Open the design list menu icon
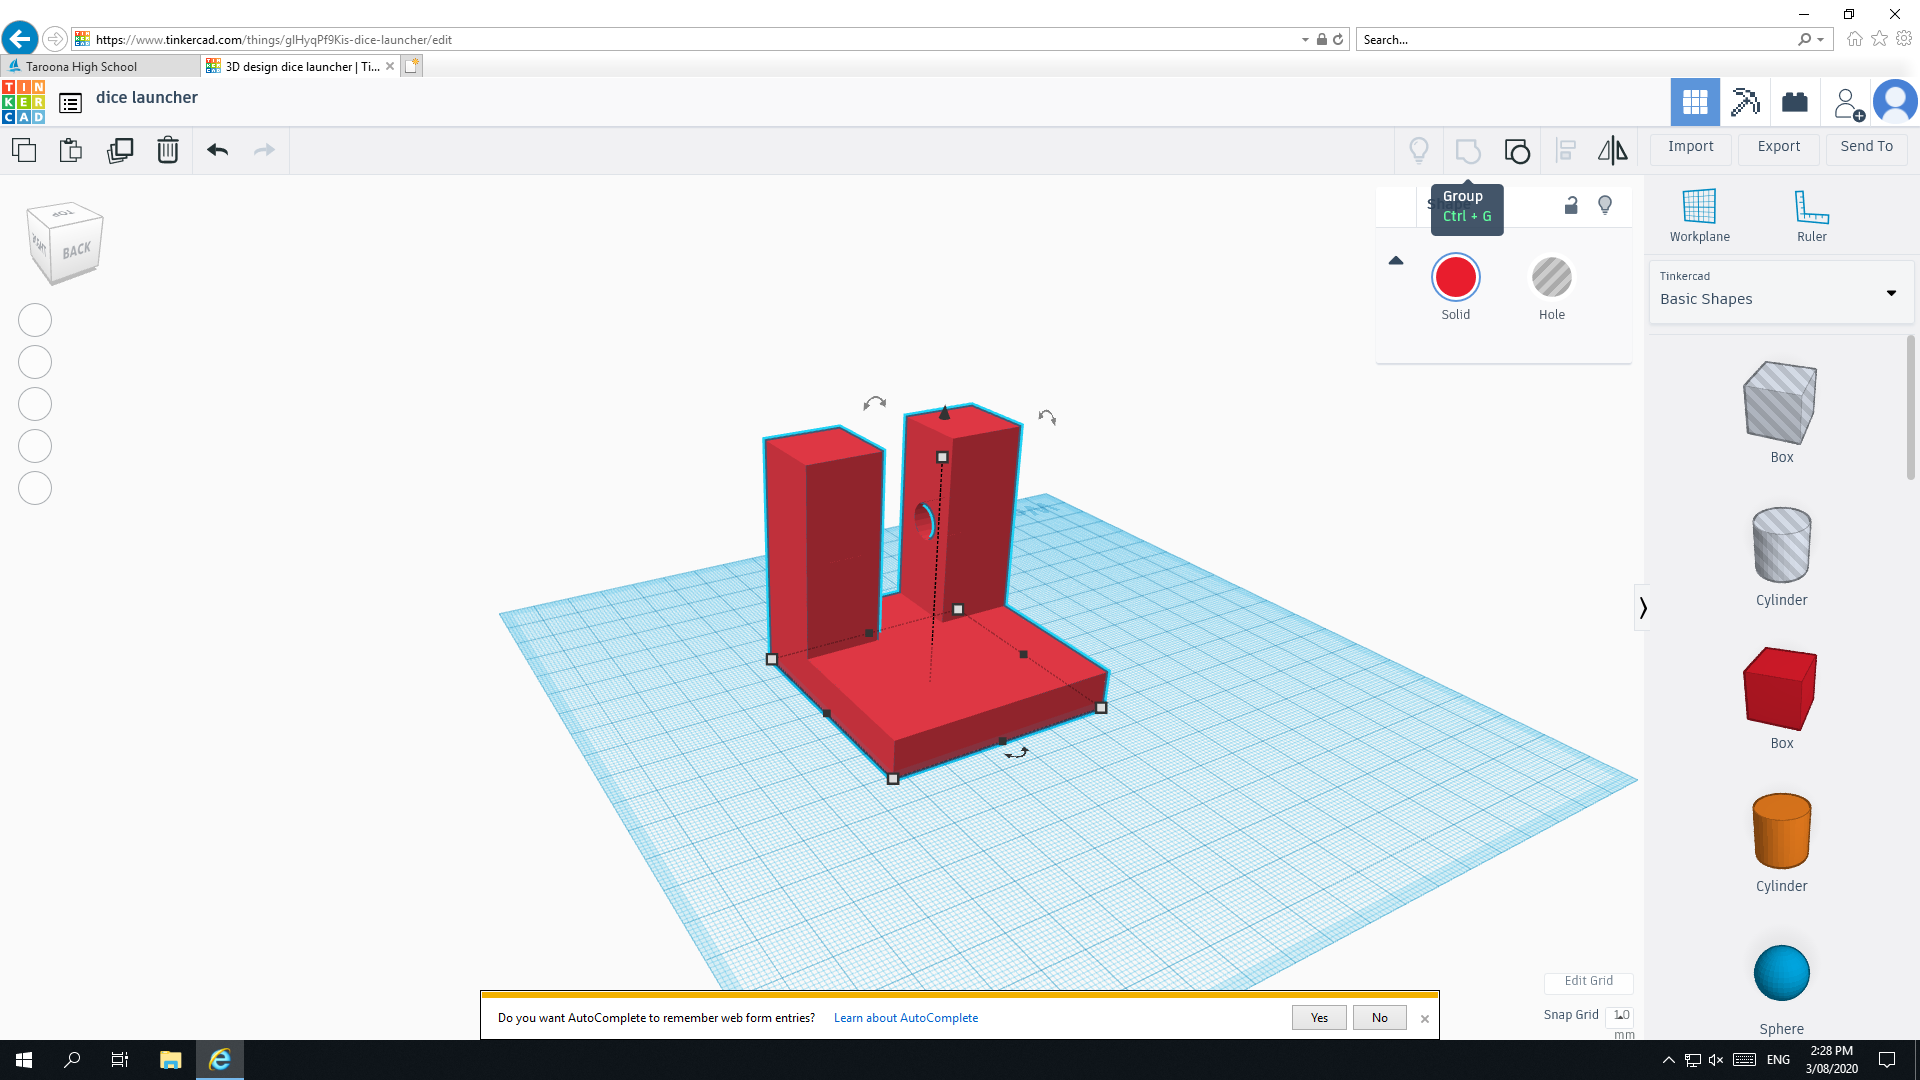This screenshot has width=1920, height=1080. point(70,103)
